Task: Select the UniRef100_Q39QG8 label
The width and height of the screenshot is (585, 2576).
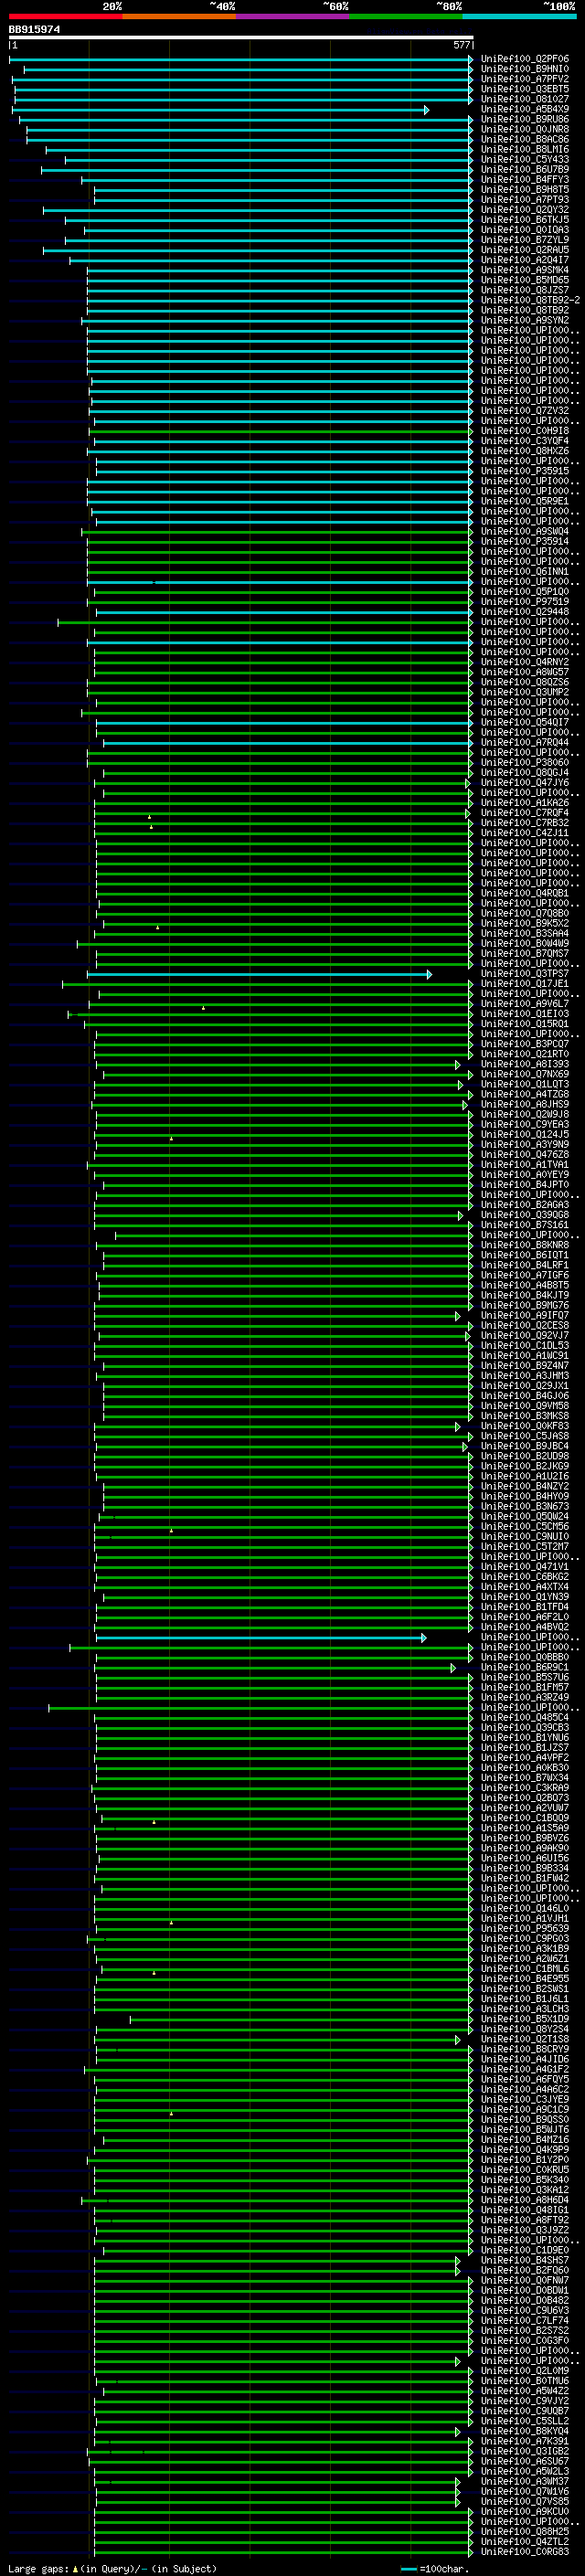Action: click(525, 1215)
